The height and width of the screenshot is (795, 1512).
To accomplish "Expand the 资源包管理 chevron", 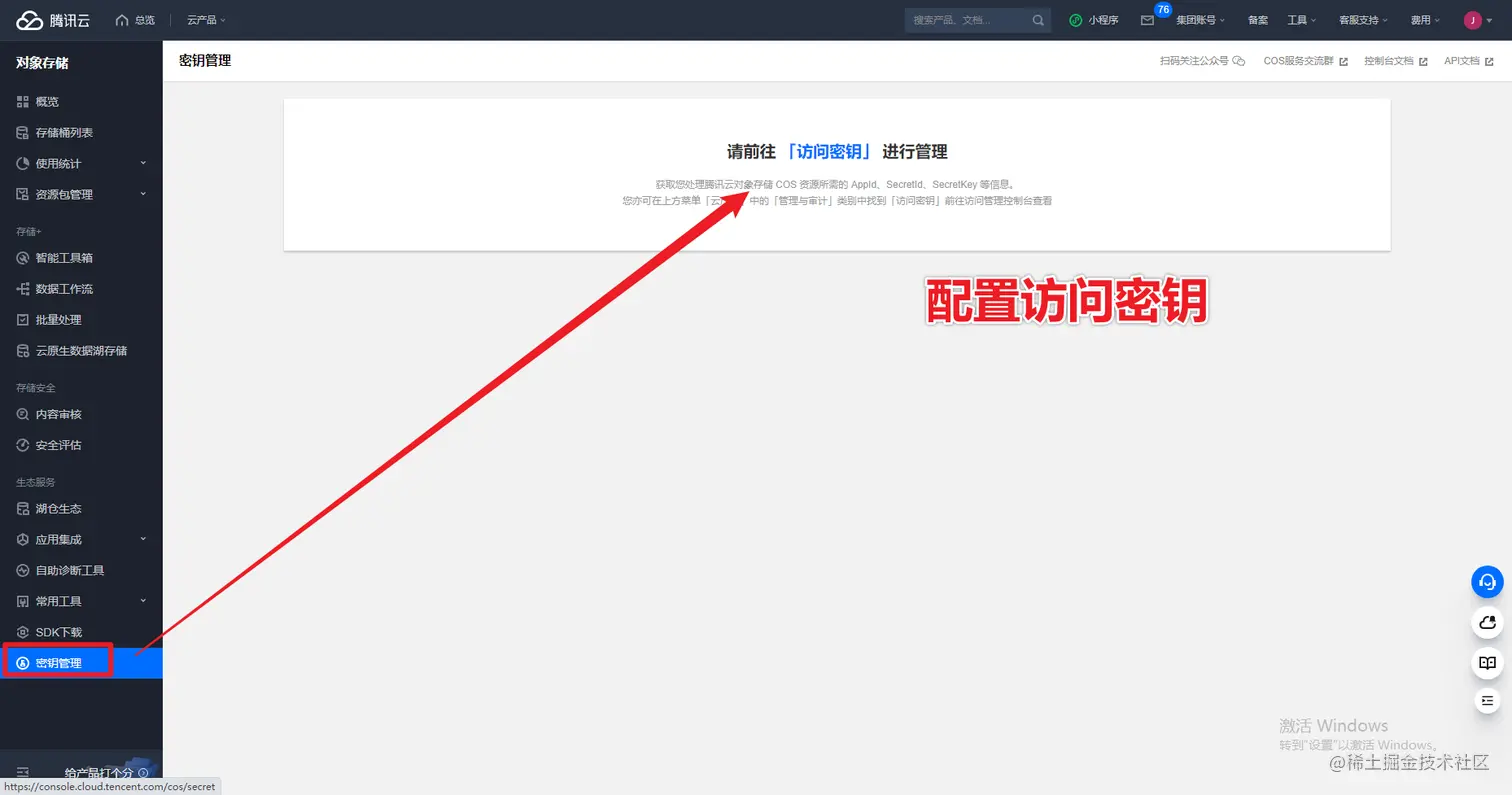I will (x=143, y=194).
